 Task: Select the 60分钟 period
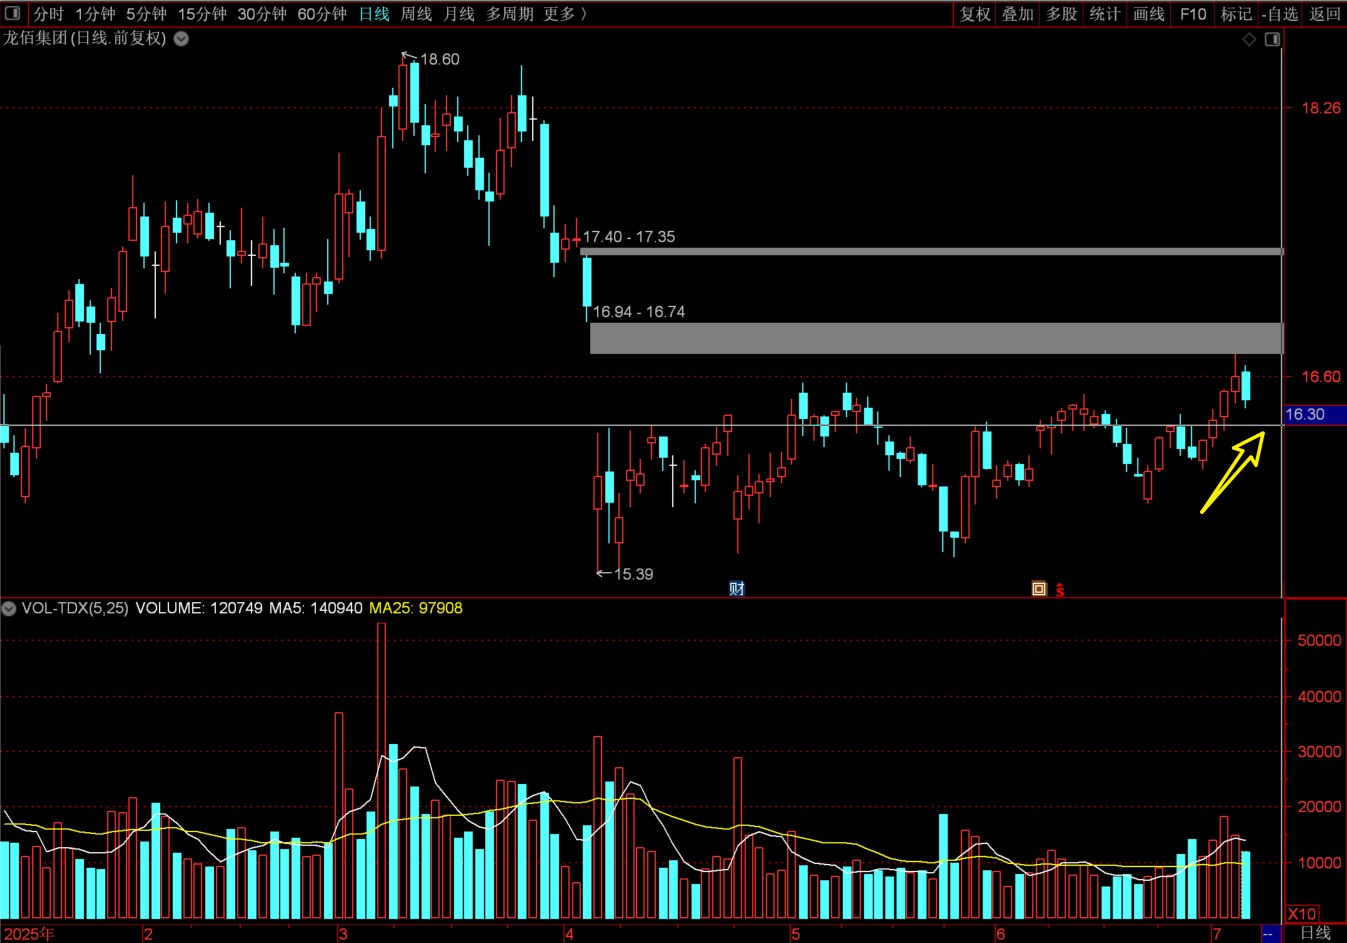click(322, 14)
